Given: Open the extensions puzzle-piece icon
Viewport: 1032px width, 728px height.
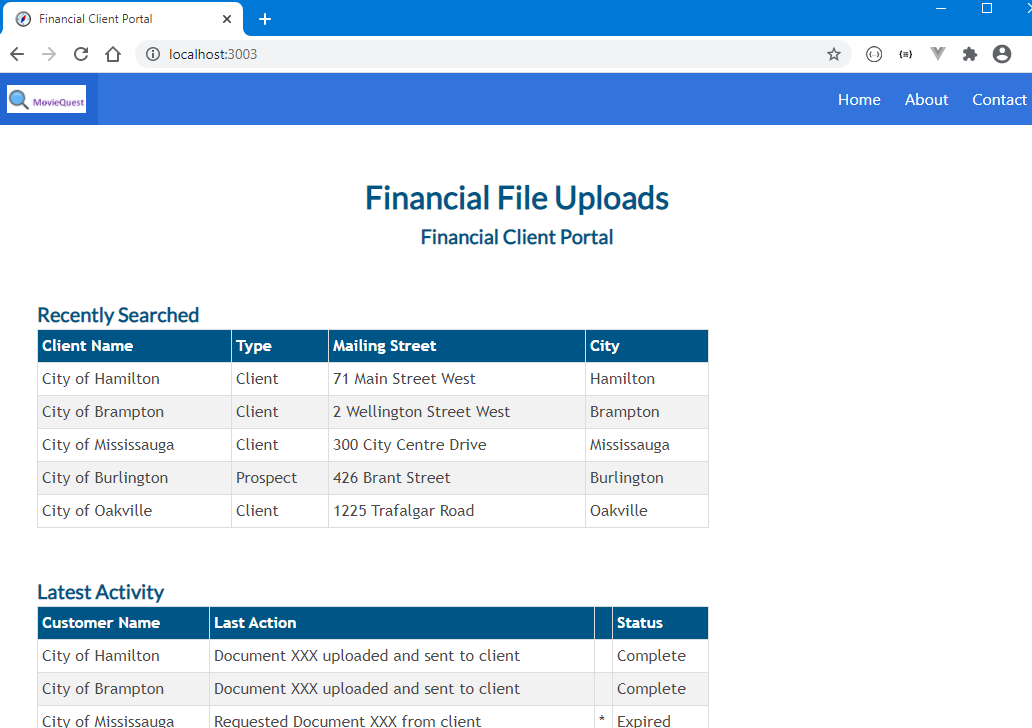Looking at the screenshot, I should pyautogui.click(x=969, y=54).
